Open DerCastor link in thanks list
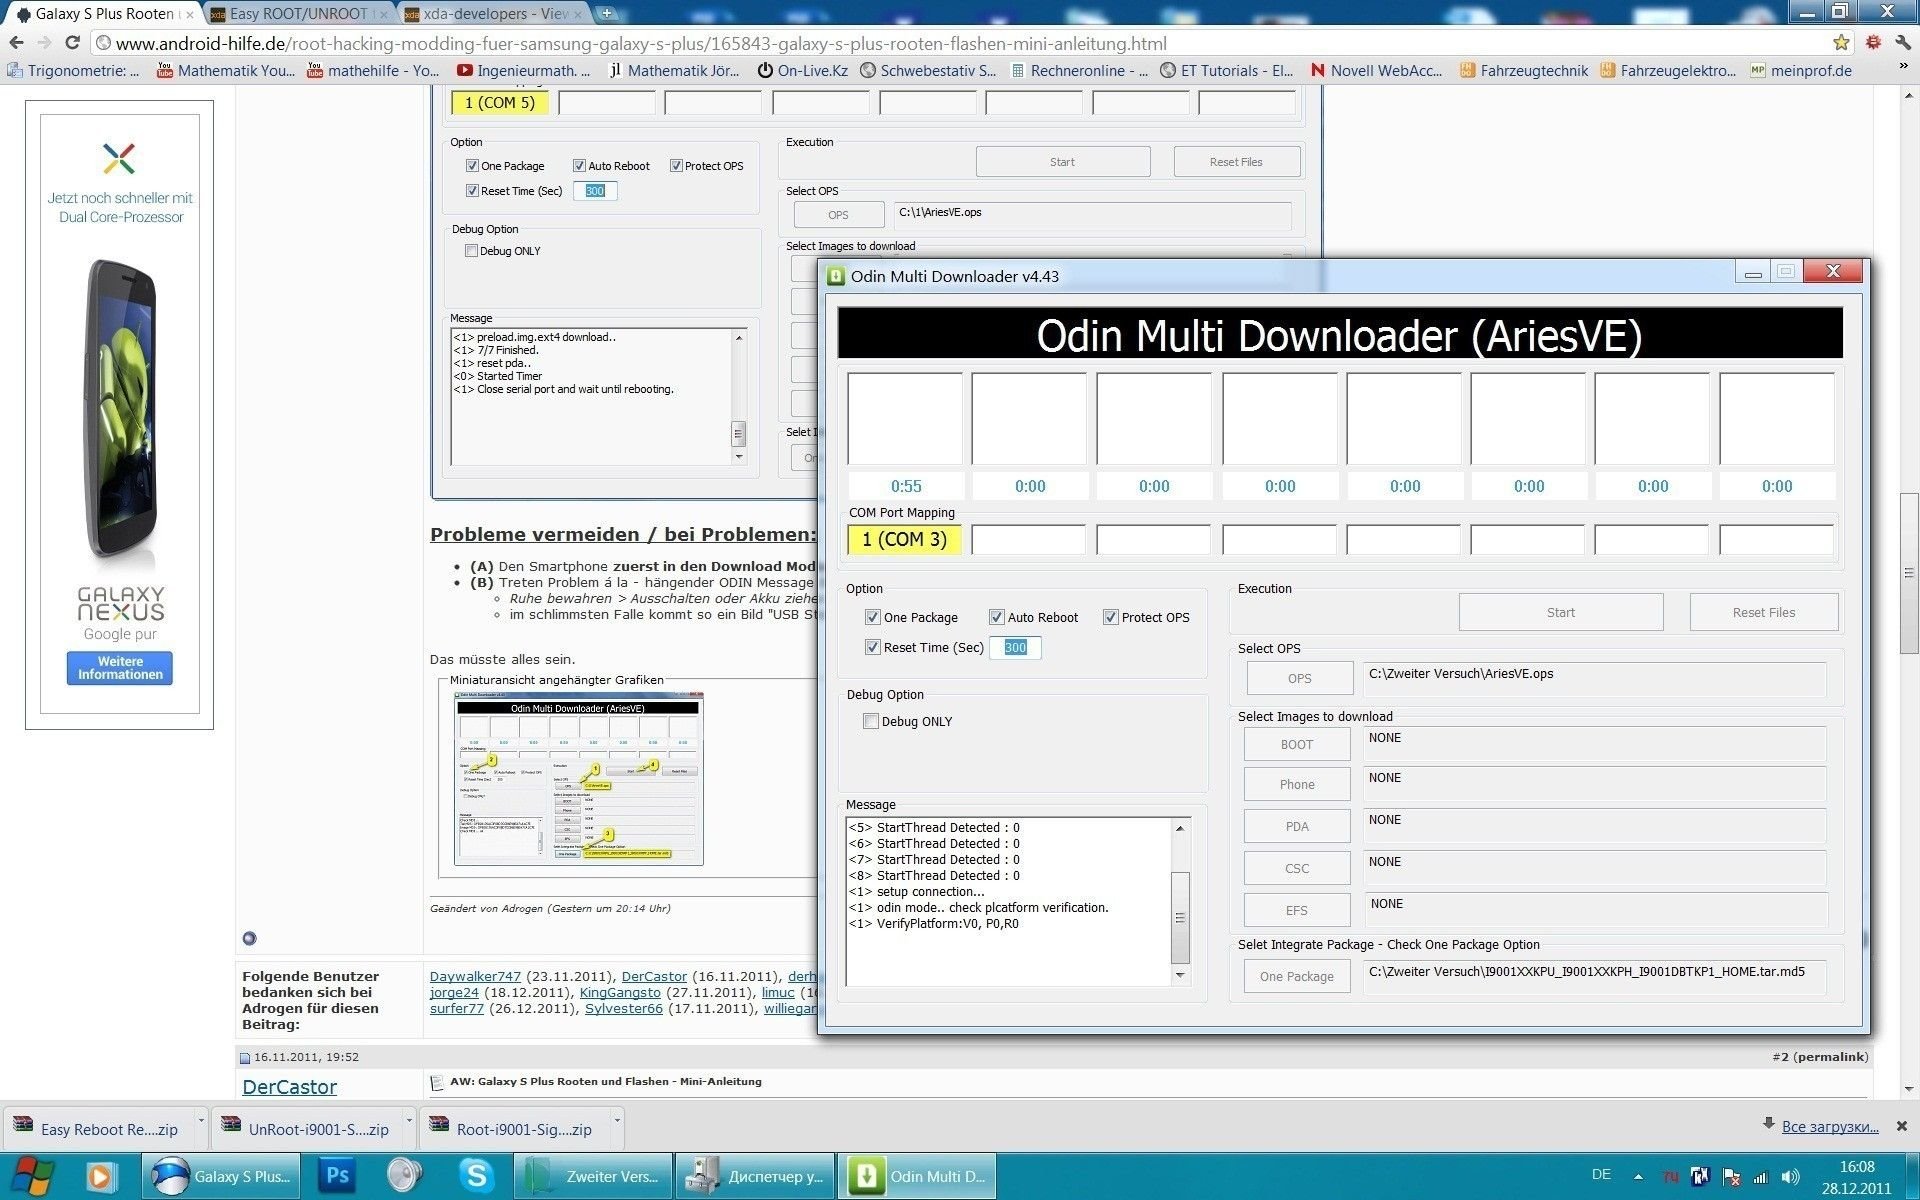 [x=654, y=976]
